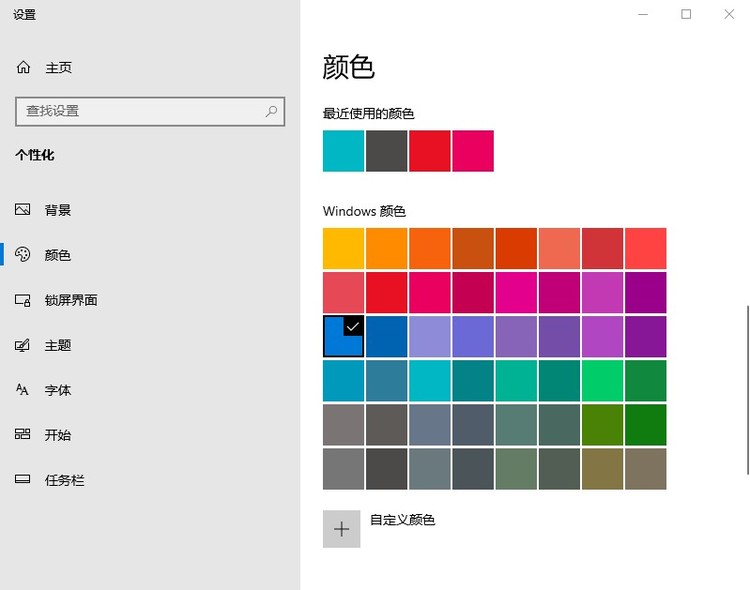Choose the yellow-gold Windows color swatch
This screenshot has height=590, width=750.
(343, 248)
